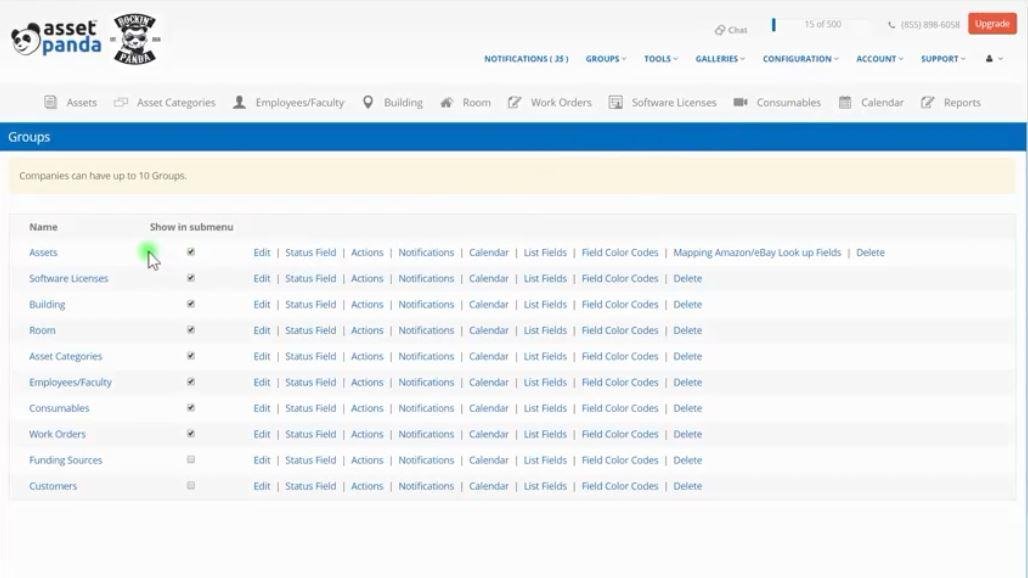
Task: Expand the Groups dropdown menu
Action: [x=605, y=59]
